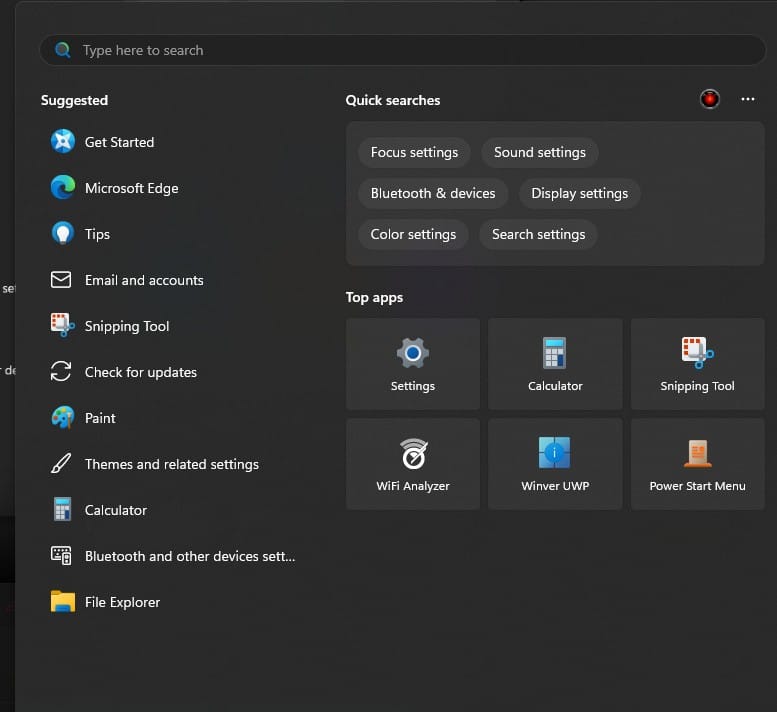Launch the Power Start Menu tile
Screen dimensions: 777x712
click(x=697, y=464)
